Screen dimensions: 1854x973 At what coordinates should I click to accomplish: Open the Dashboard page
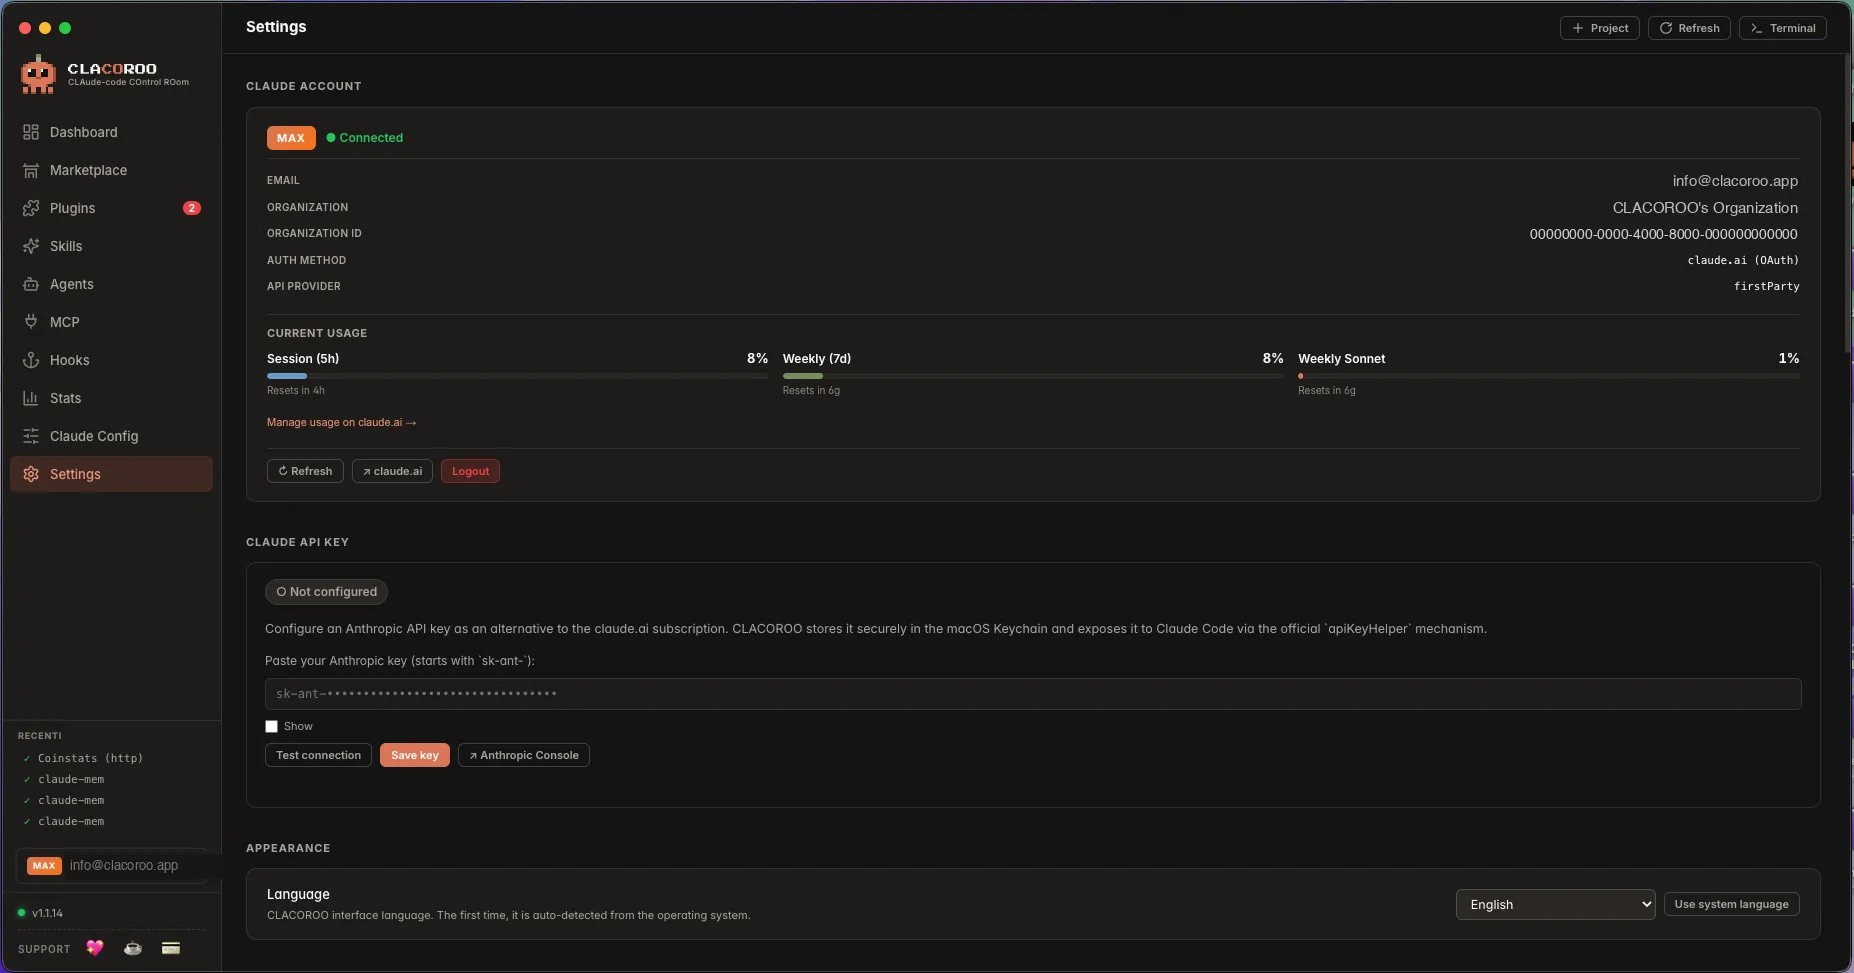111,132
